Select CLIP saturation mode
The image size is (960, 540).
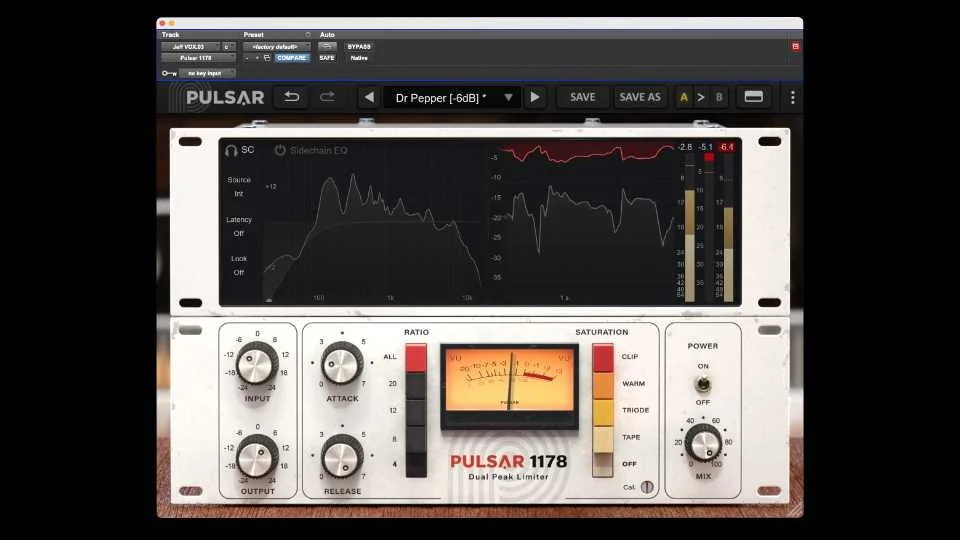(x=602, y=358)
